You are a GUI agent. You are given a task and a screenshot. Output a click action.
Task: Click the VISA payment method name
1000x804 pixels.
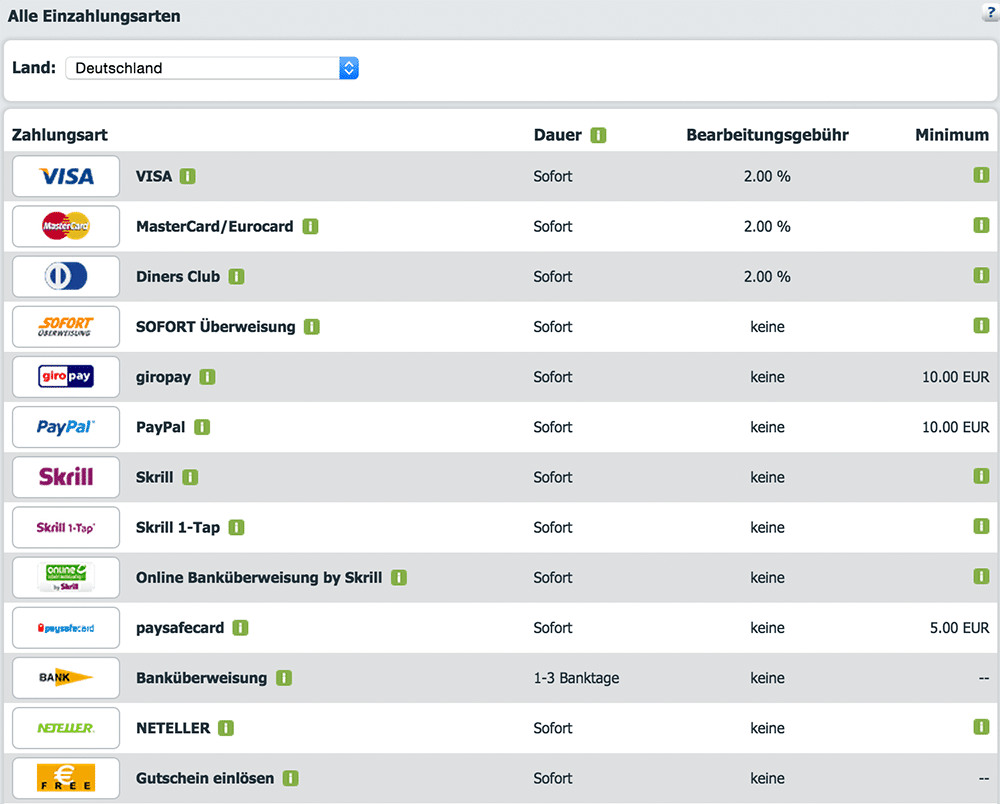[154, 176]
